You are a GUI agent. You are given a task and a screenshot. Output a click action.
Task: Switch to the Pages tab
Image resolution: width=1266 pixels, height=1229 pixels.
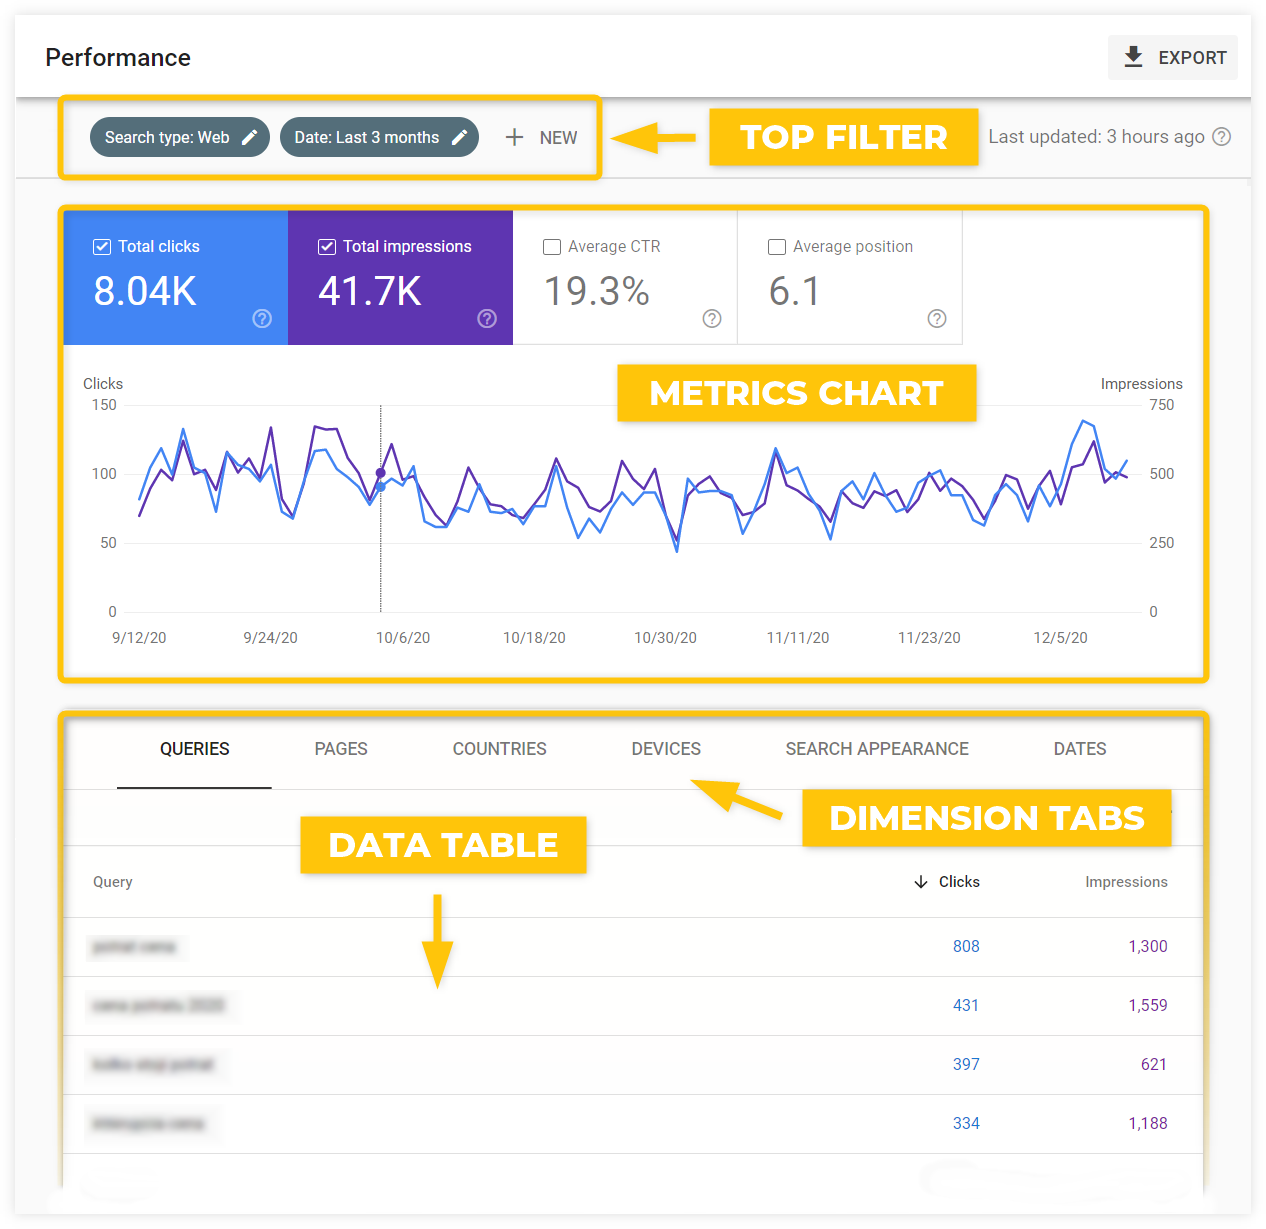tap(341, 749)
